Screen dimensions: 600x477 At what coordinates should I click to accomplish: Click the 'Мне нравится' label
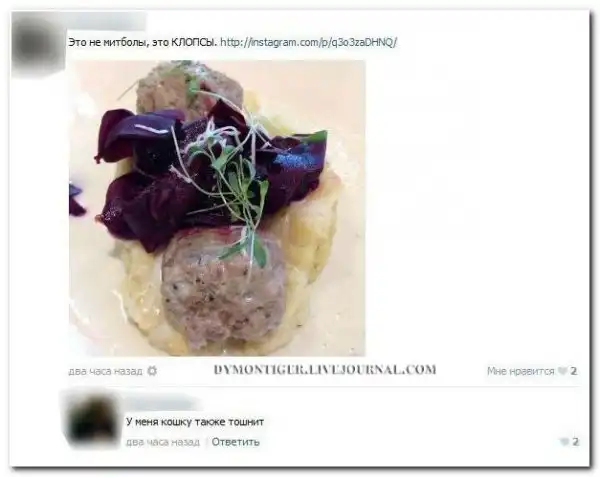[520, 371]
